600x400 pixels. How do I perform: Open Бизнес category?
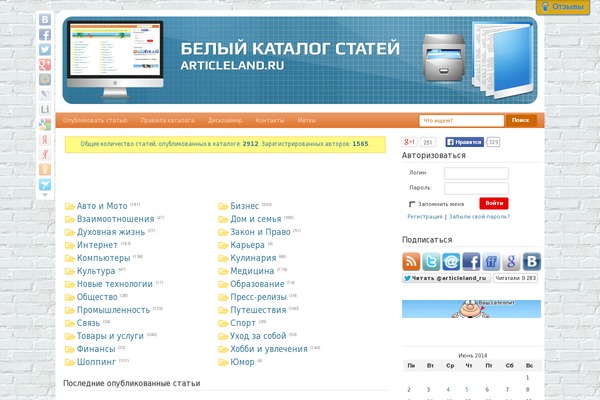[245, 206]
